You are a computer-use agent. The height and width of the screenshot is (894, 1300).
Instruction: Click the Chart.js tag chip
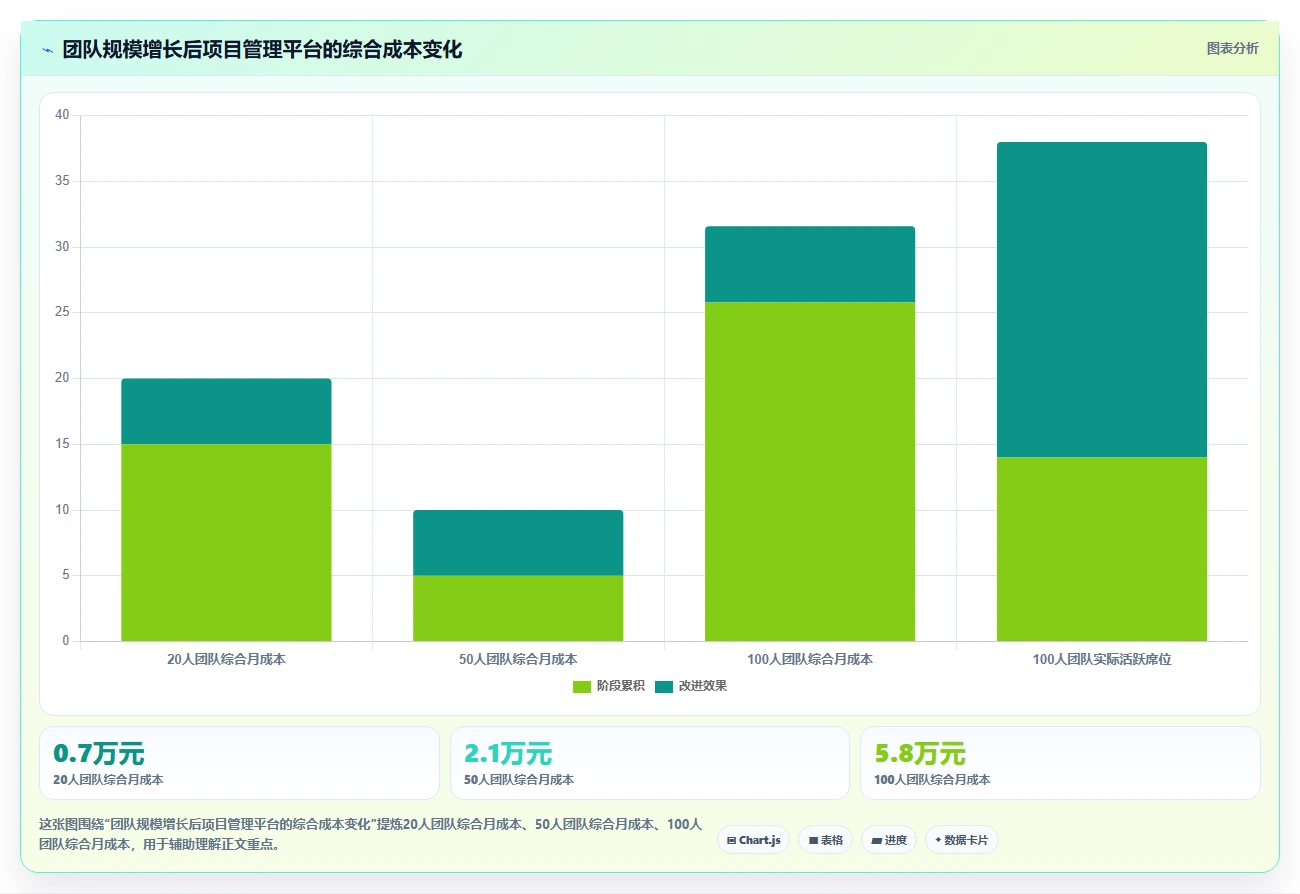pos(753,840)
